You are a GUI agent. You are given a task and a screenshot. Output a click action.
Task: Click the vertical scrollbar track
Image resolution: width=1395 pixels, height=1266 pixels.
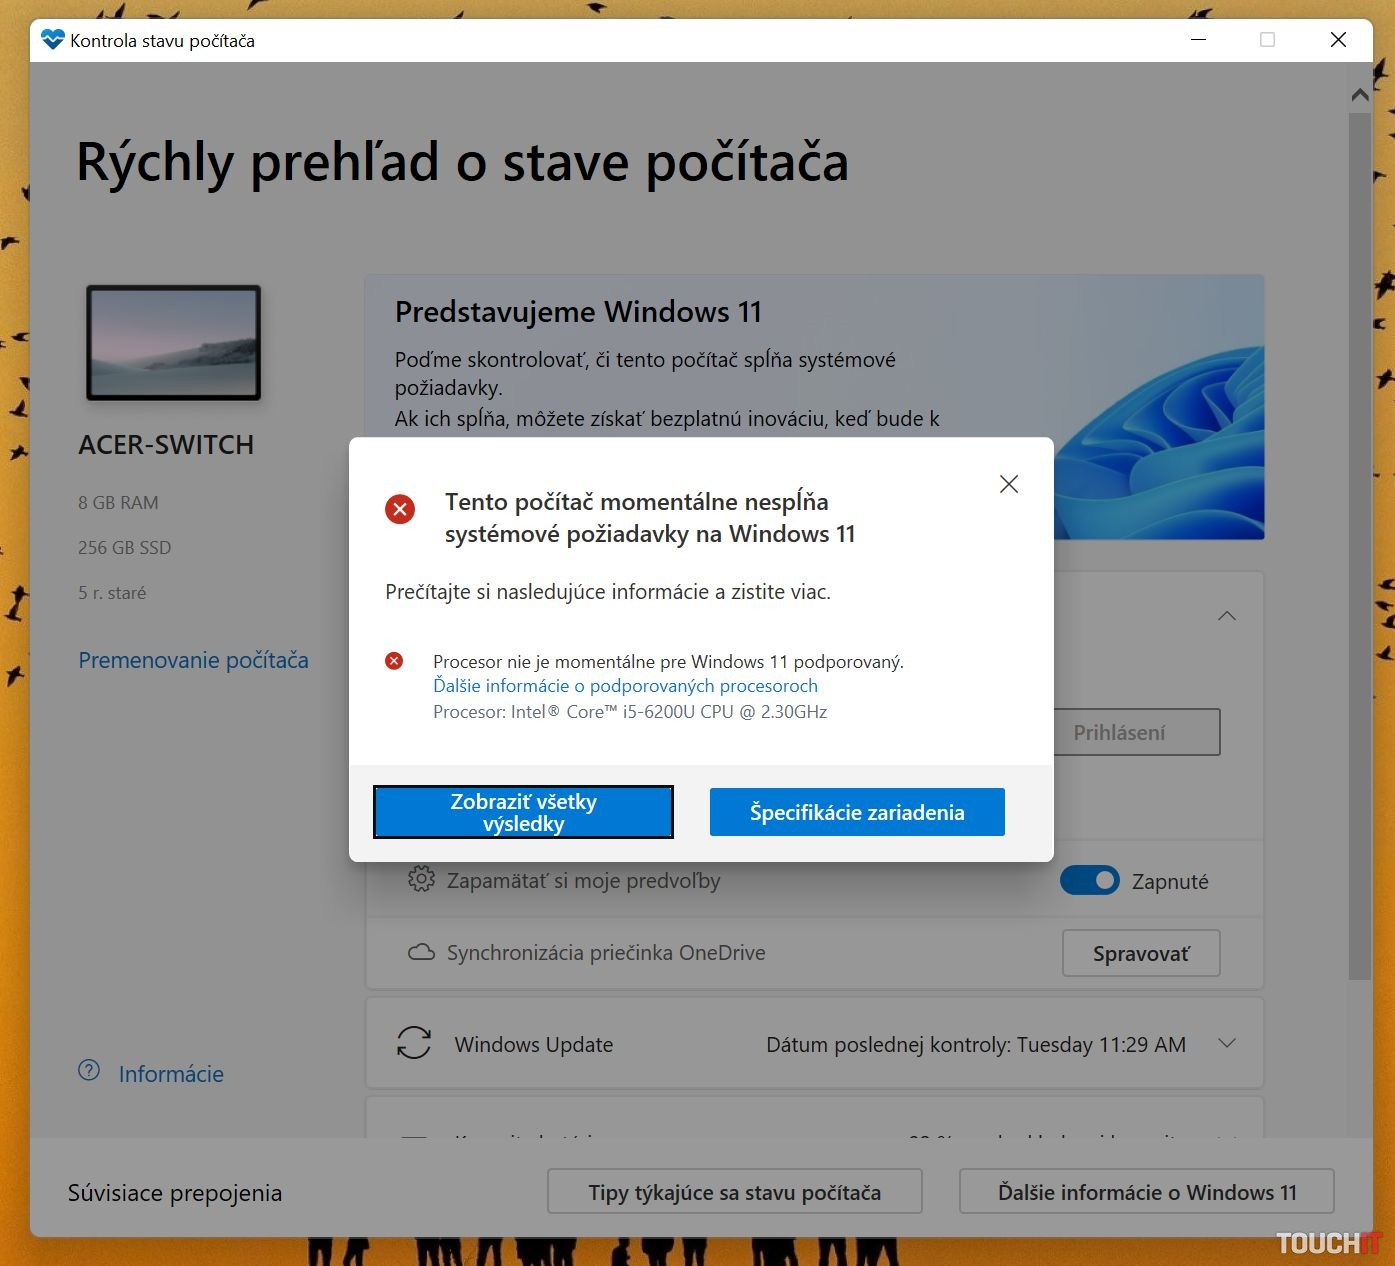pos(1359,545)
